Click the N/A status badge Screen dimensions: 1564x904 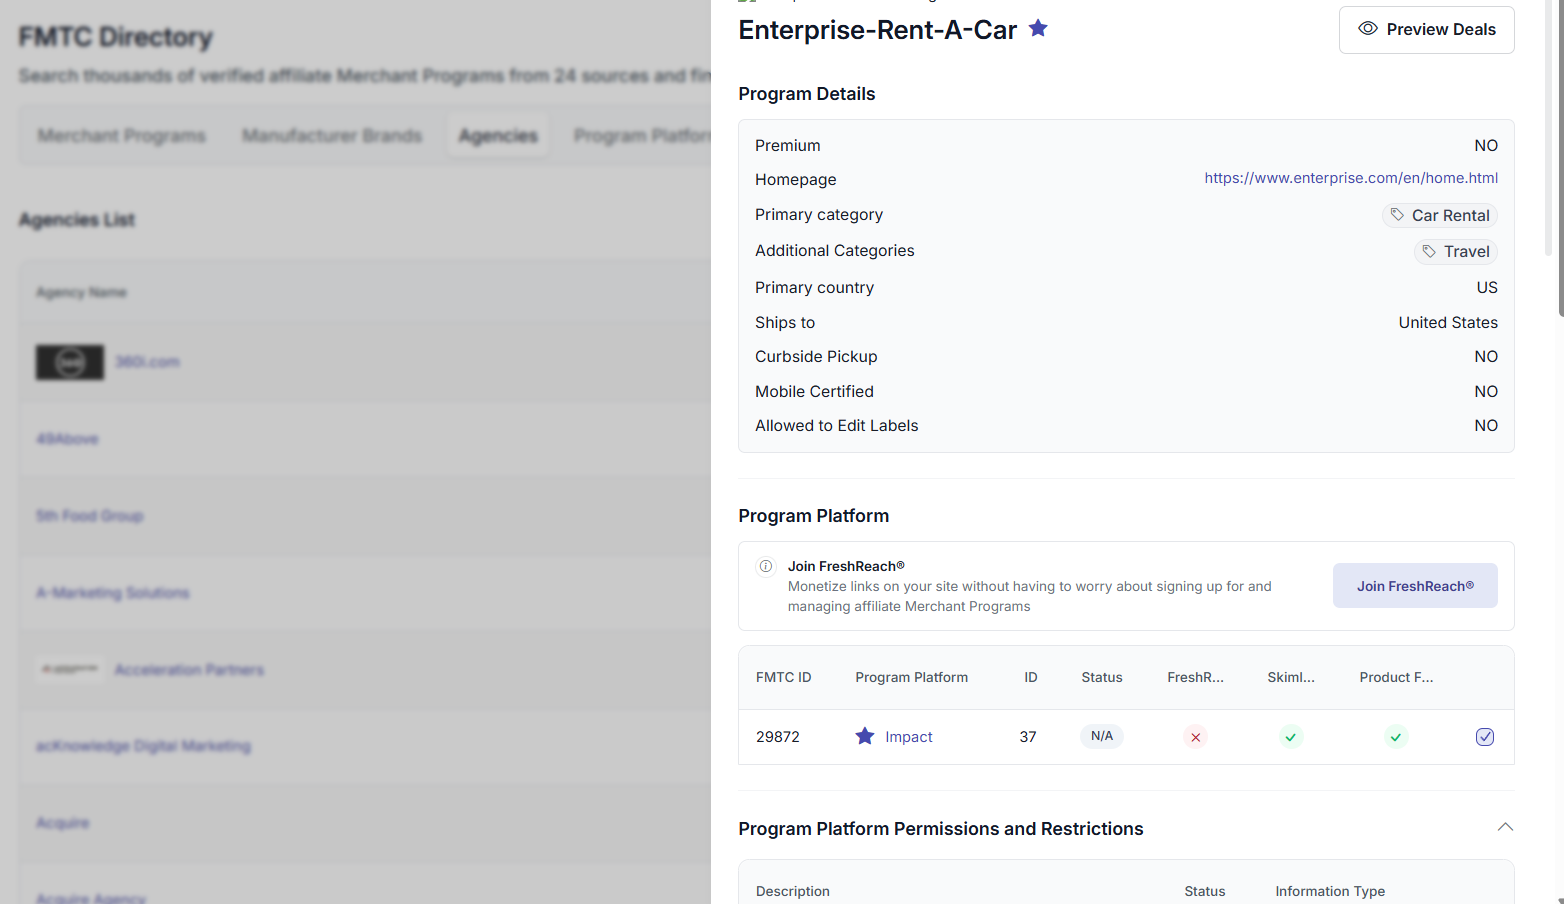(x=1101, y=737)
